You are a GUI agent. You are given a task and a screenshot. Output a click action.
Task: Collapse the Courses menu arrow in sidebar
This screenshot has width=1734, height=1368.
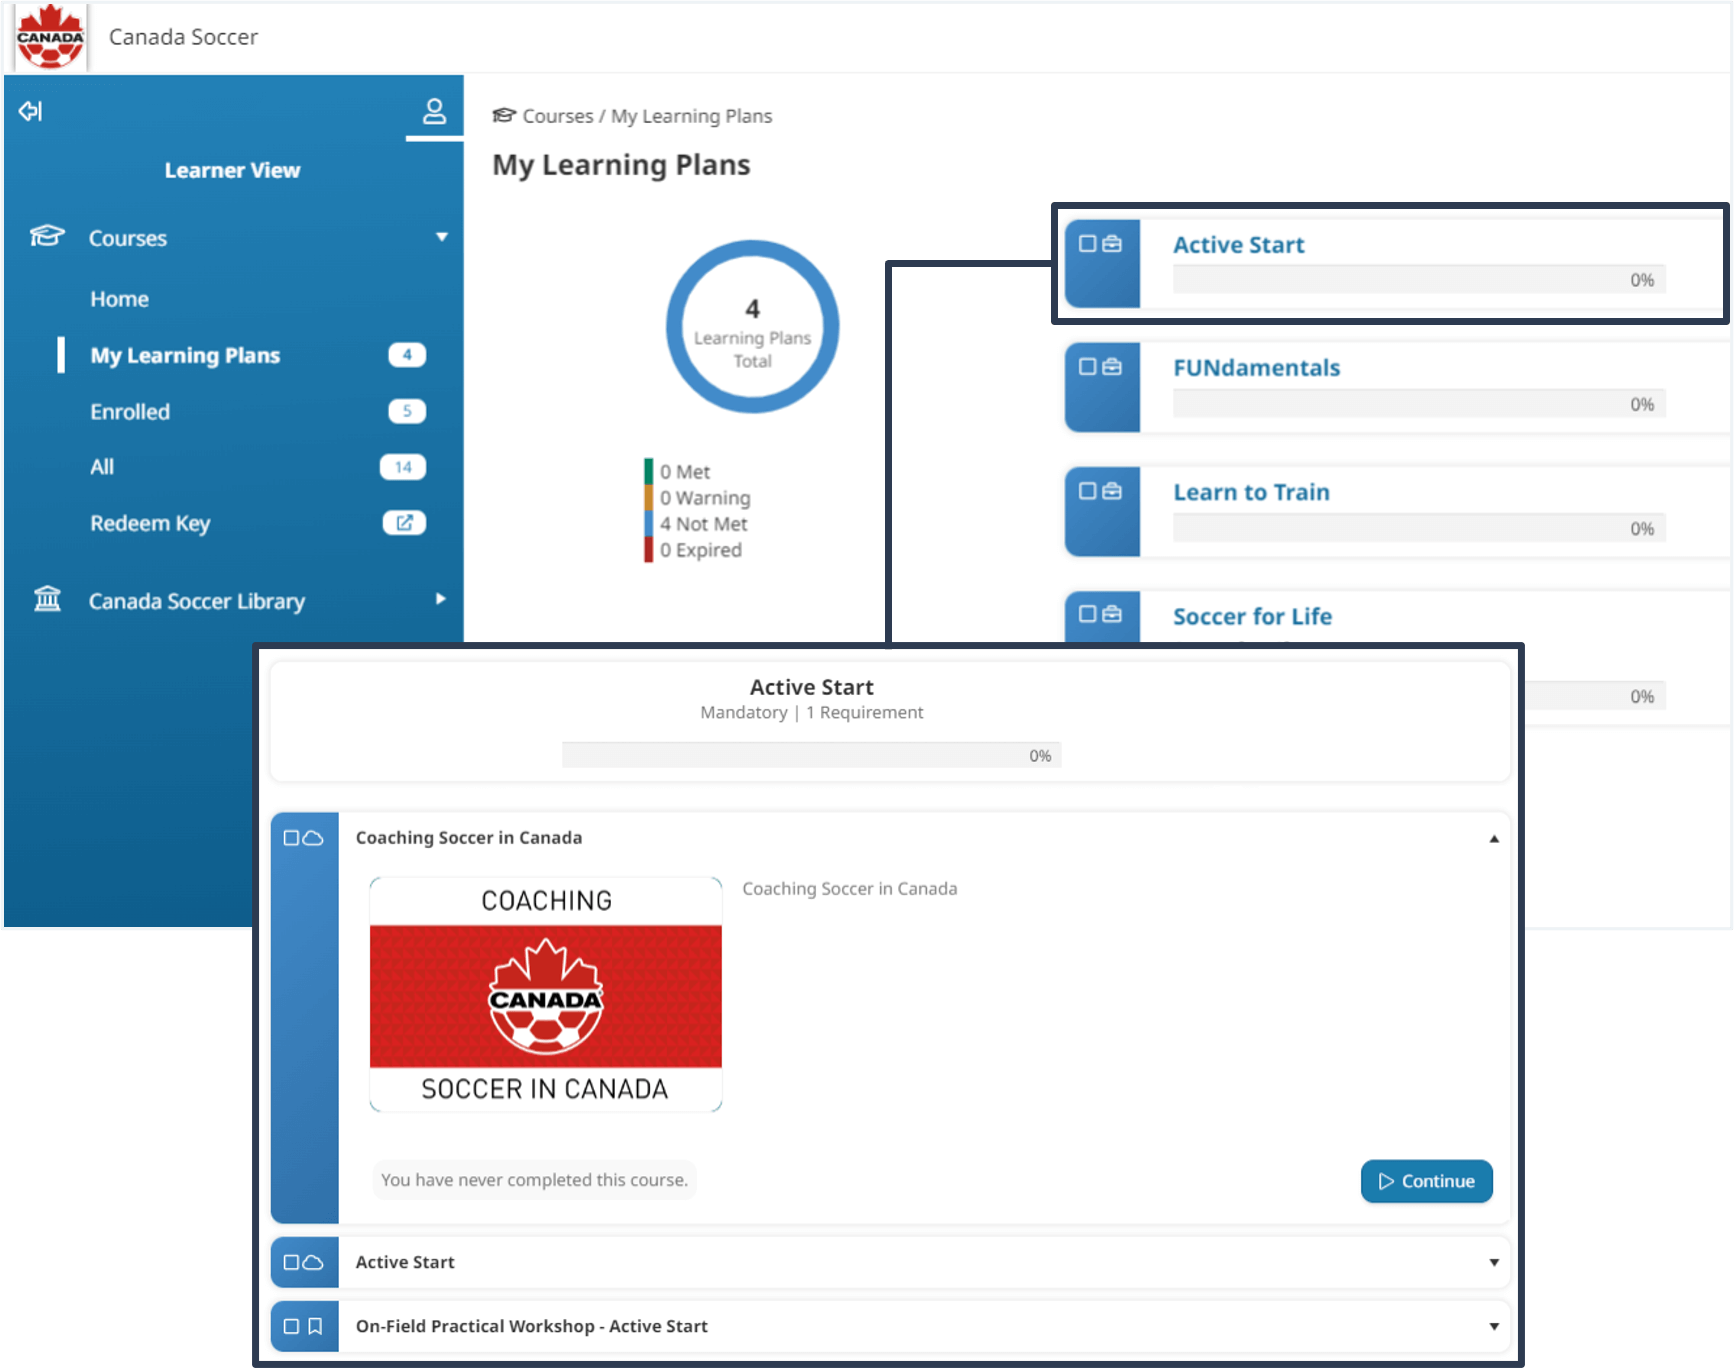441,237
